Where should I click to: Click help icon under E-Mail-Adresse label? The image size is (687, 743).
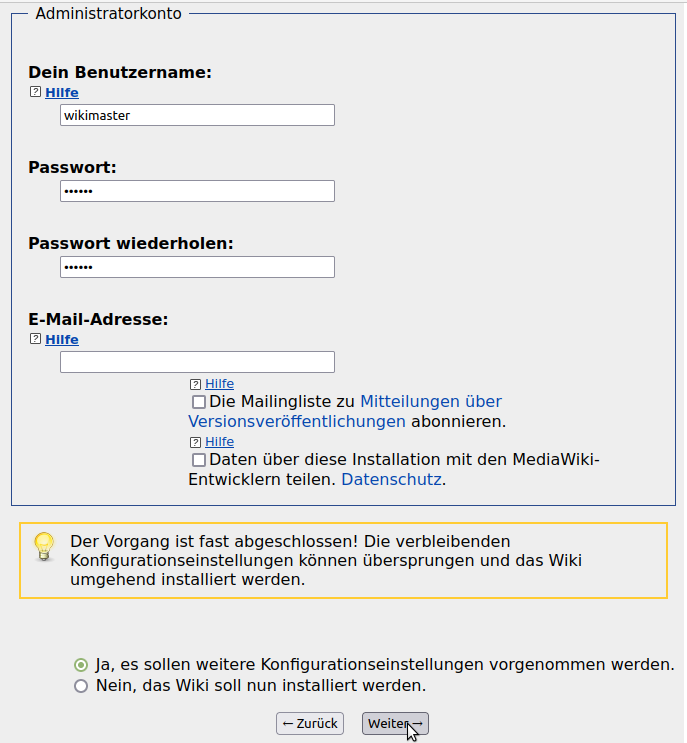click(x=35, y=339)
